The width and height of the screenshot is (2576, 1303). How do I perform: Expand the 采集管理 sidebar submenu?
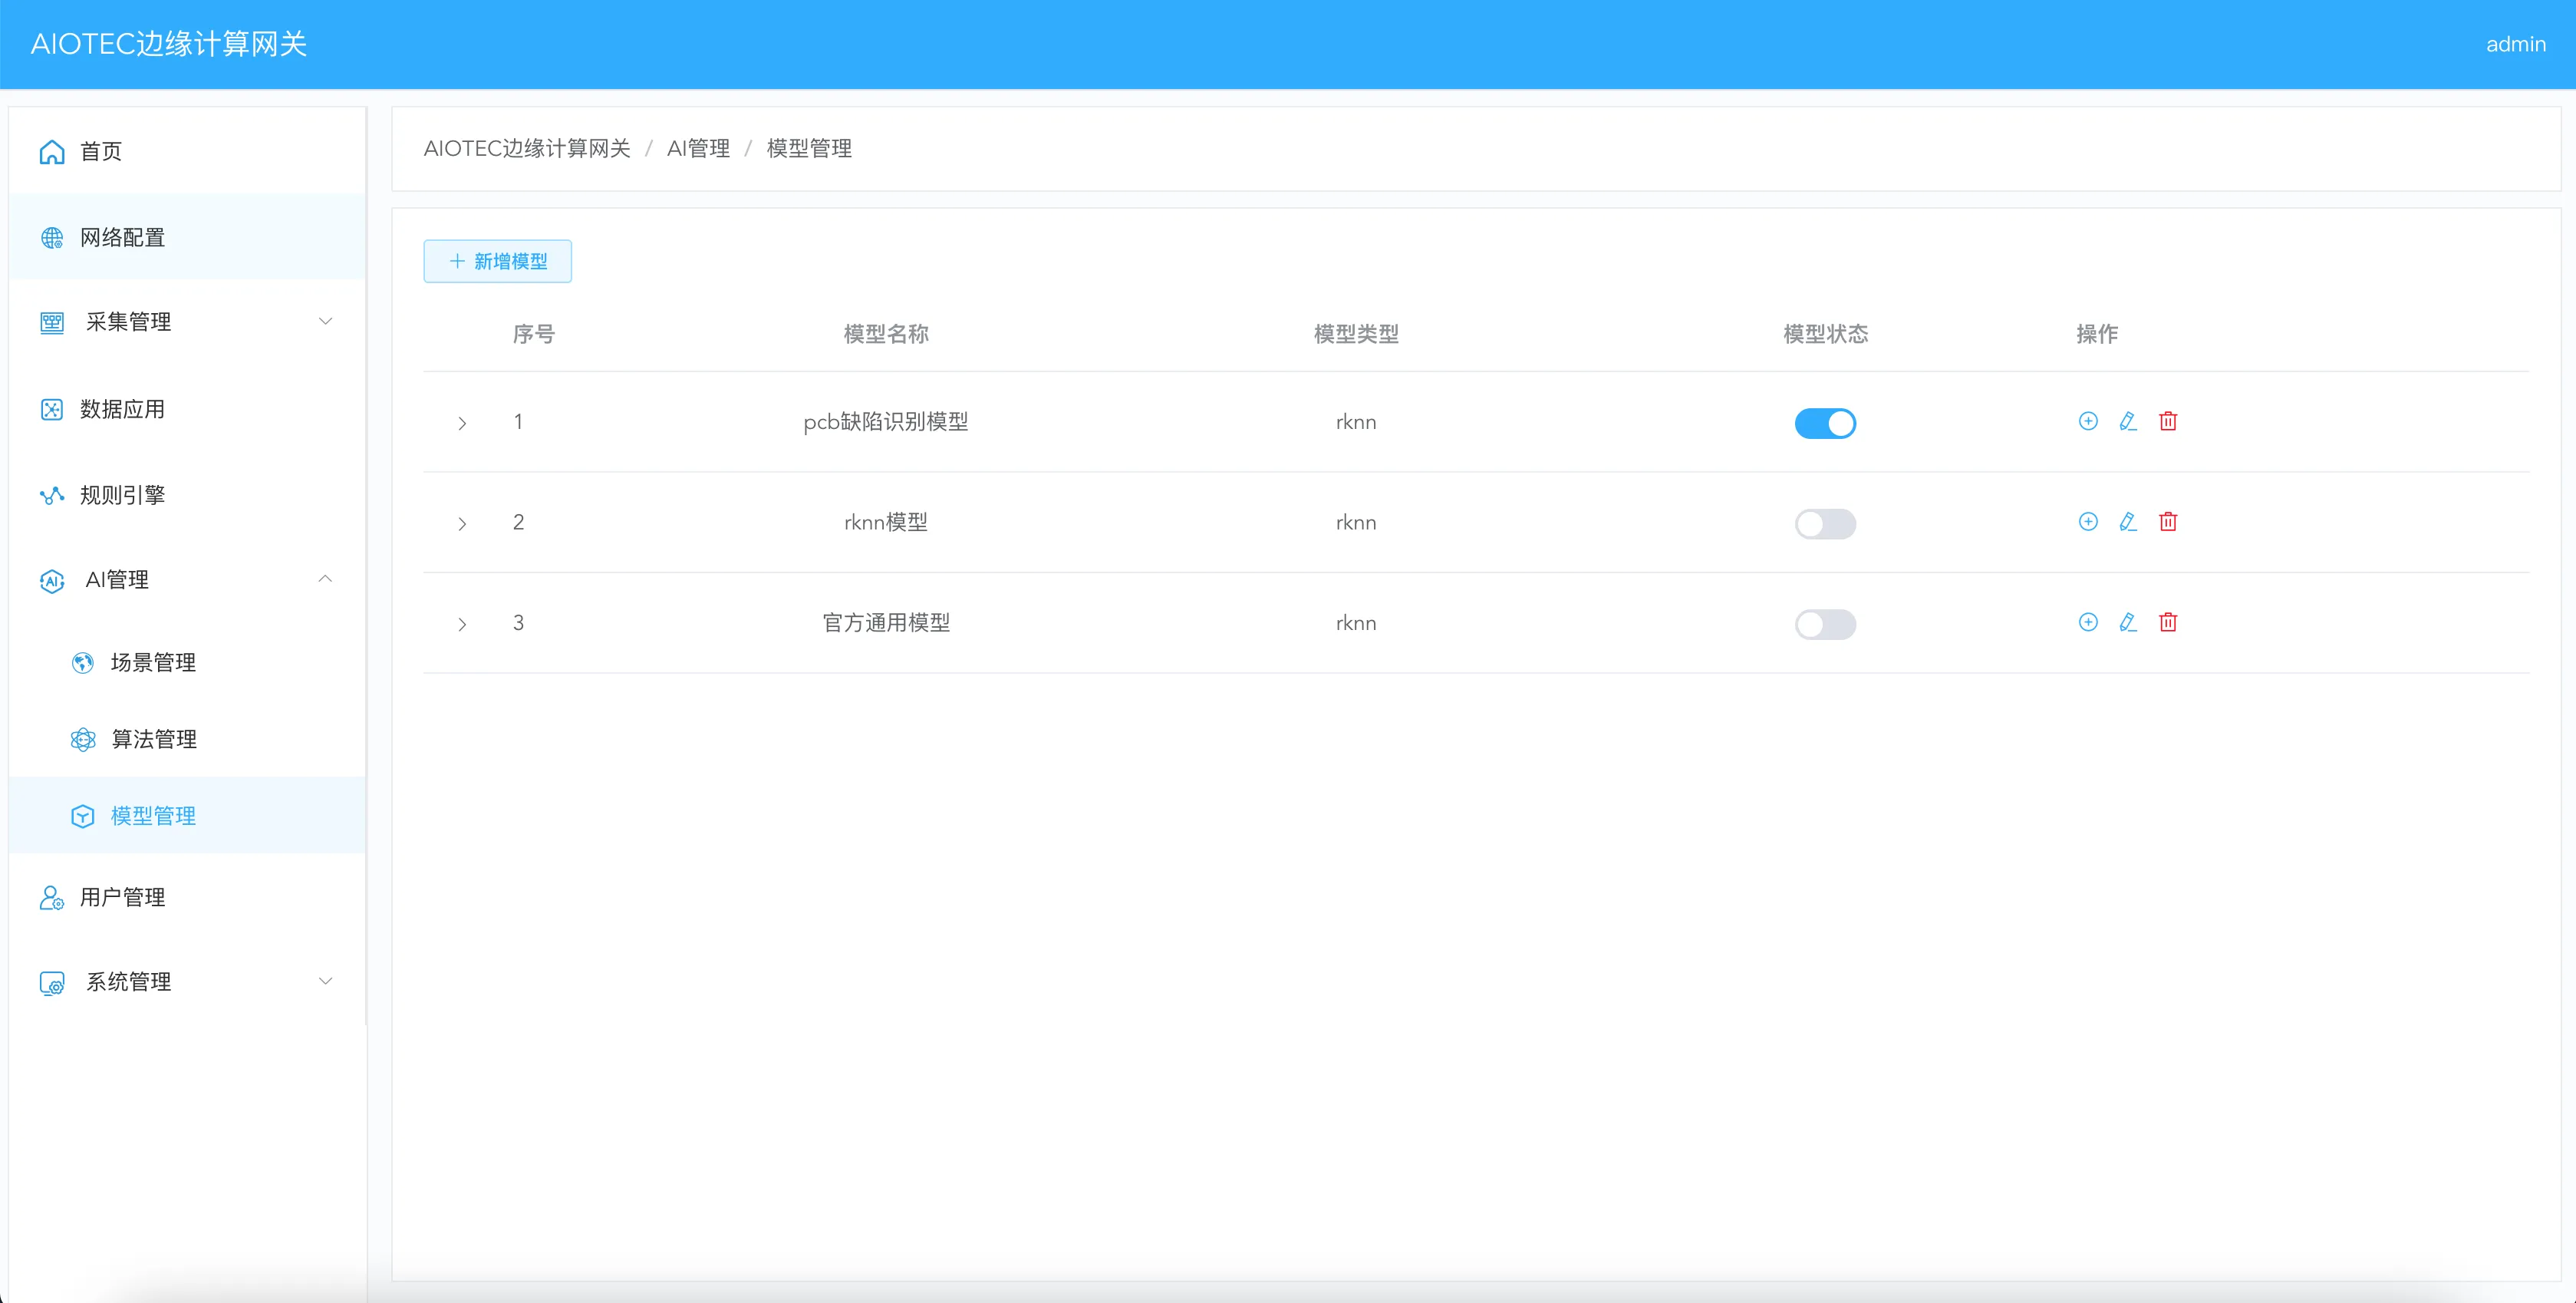coord(187,322)
